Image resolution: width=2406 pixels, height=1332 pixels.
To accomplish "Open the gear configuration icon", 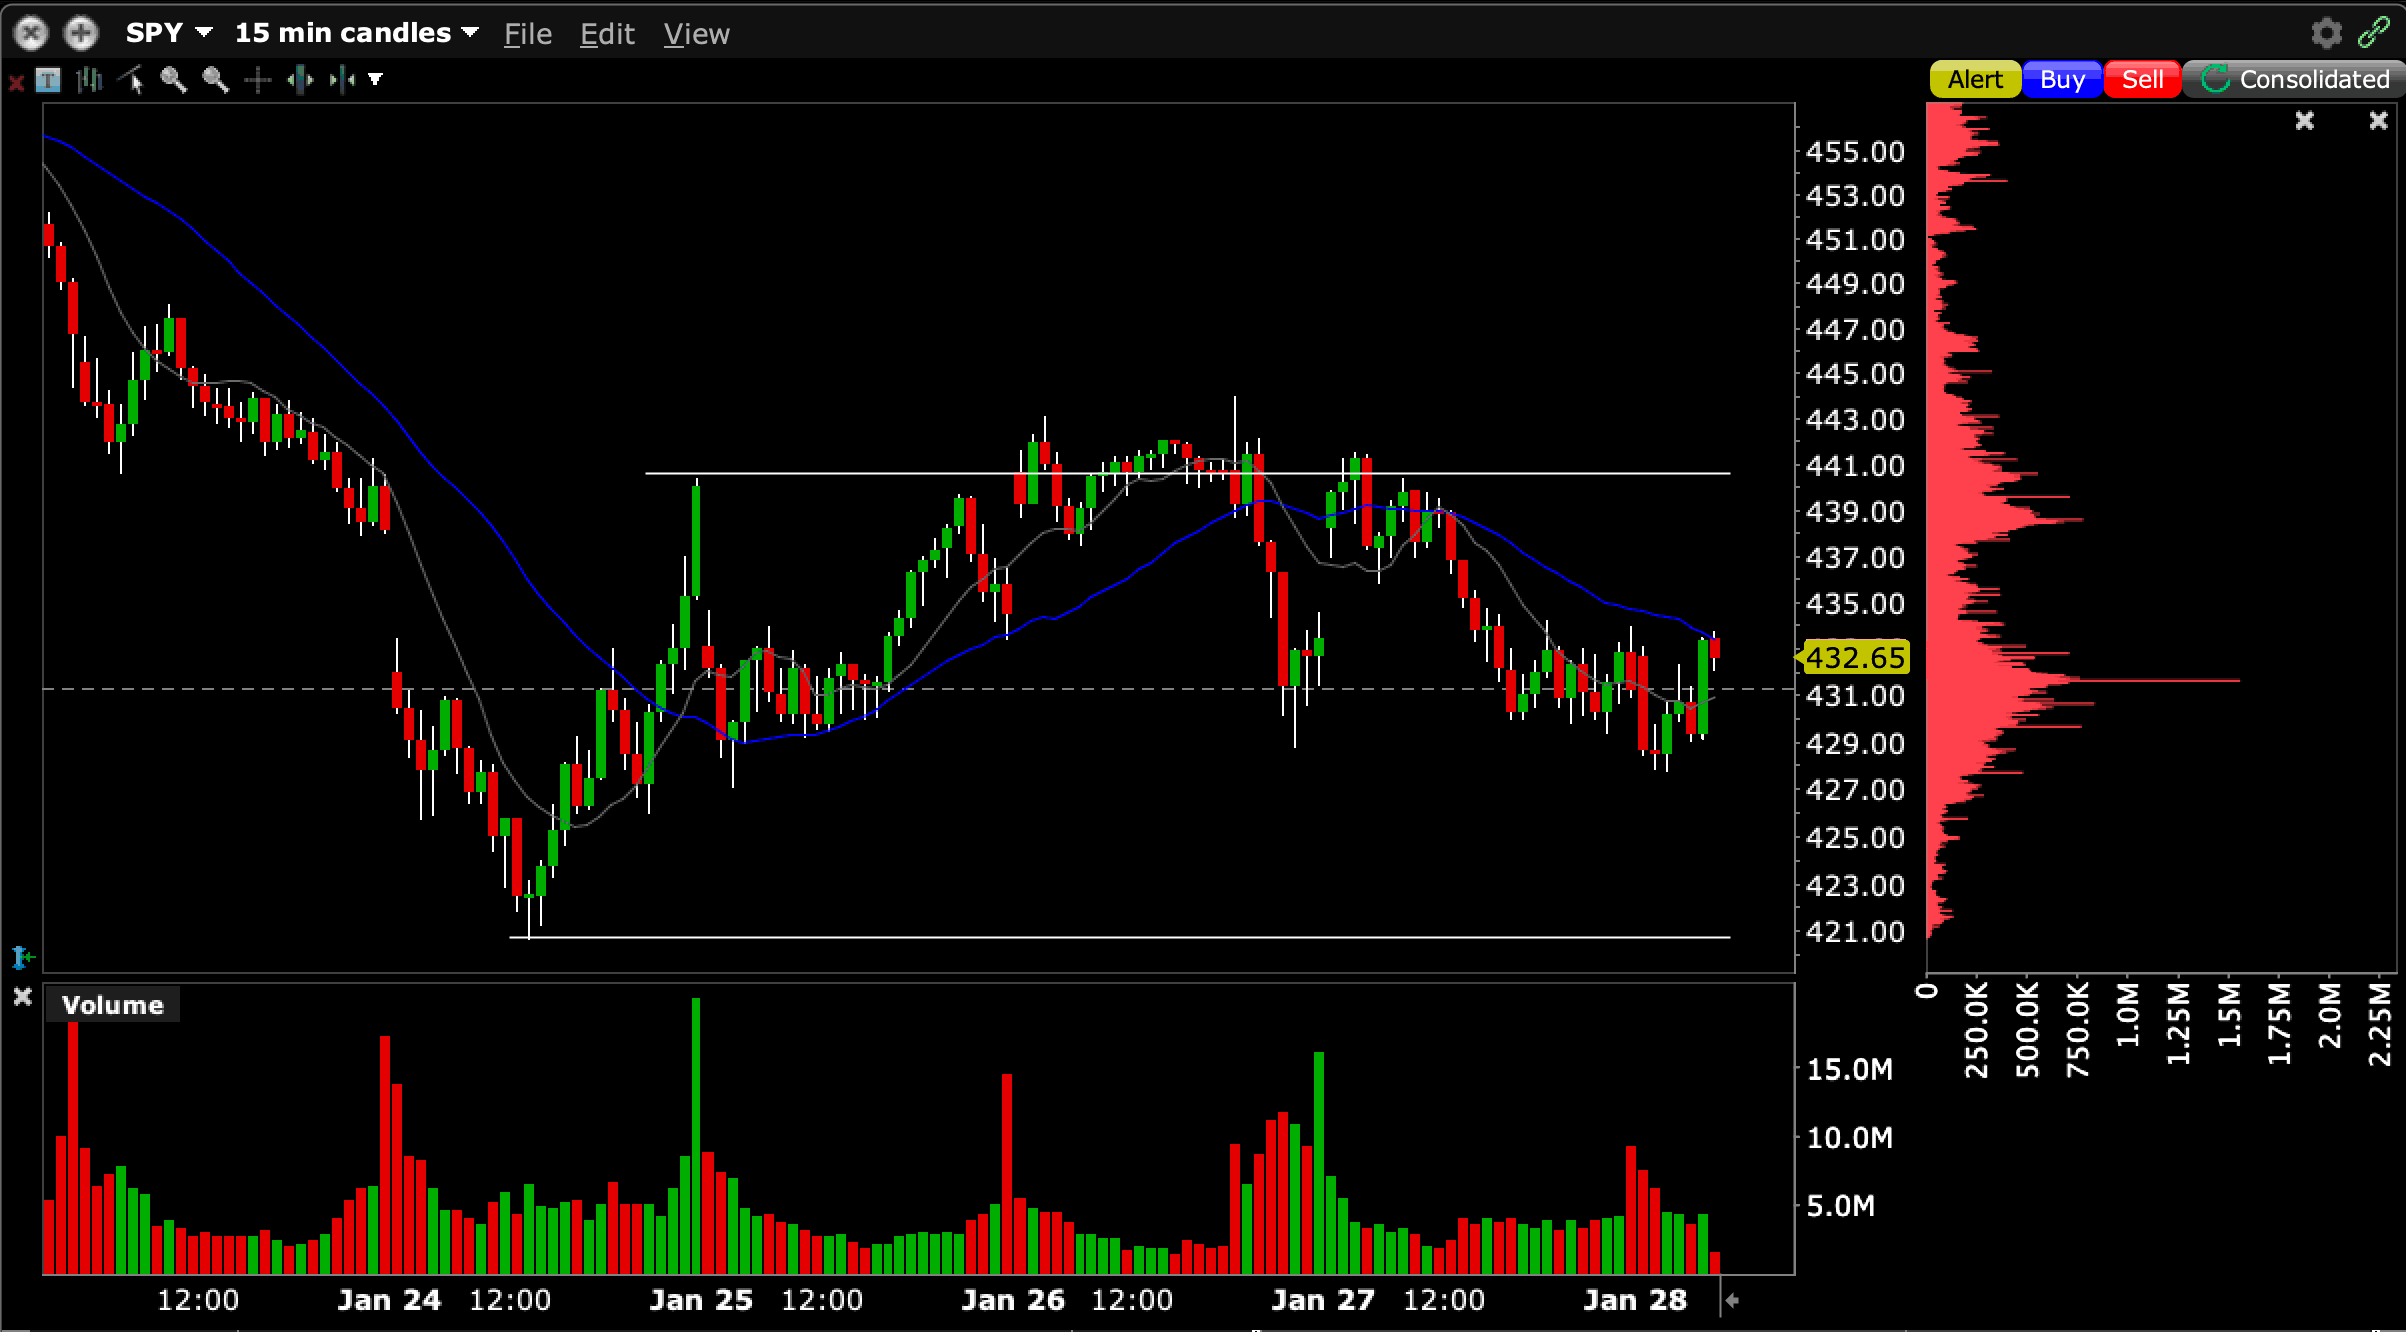I will tap(2326, 33).
